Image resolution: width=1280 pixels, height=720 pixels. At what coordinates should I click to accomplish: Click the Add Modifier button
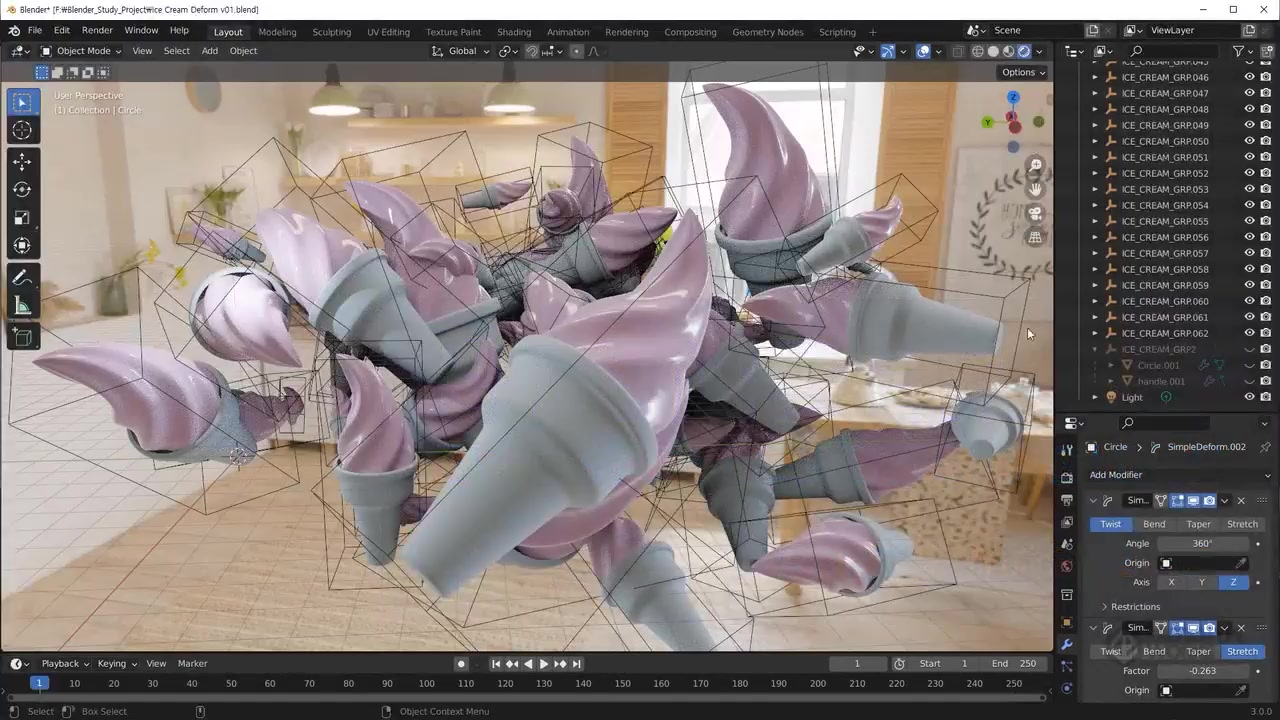click(x=1116, y=475)
